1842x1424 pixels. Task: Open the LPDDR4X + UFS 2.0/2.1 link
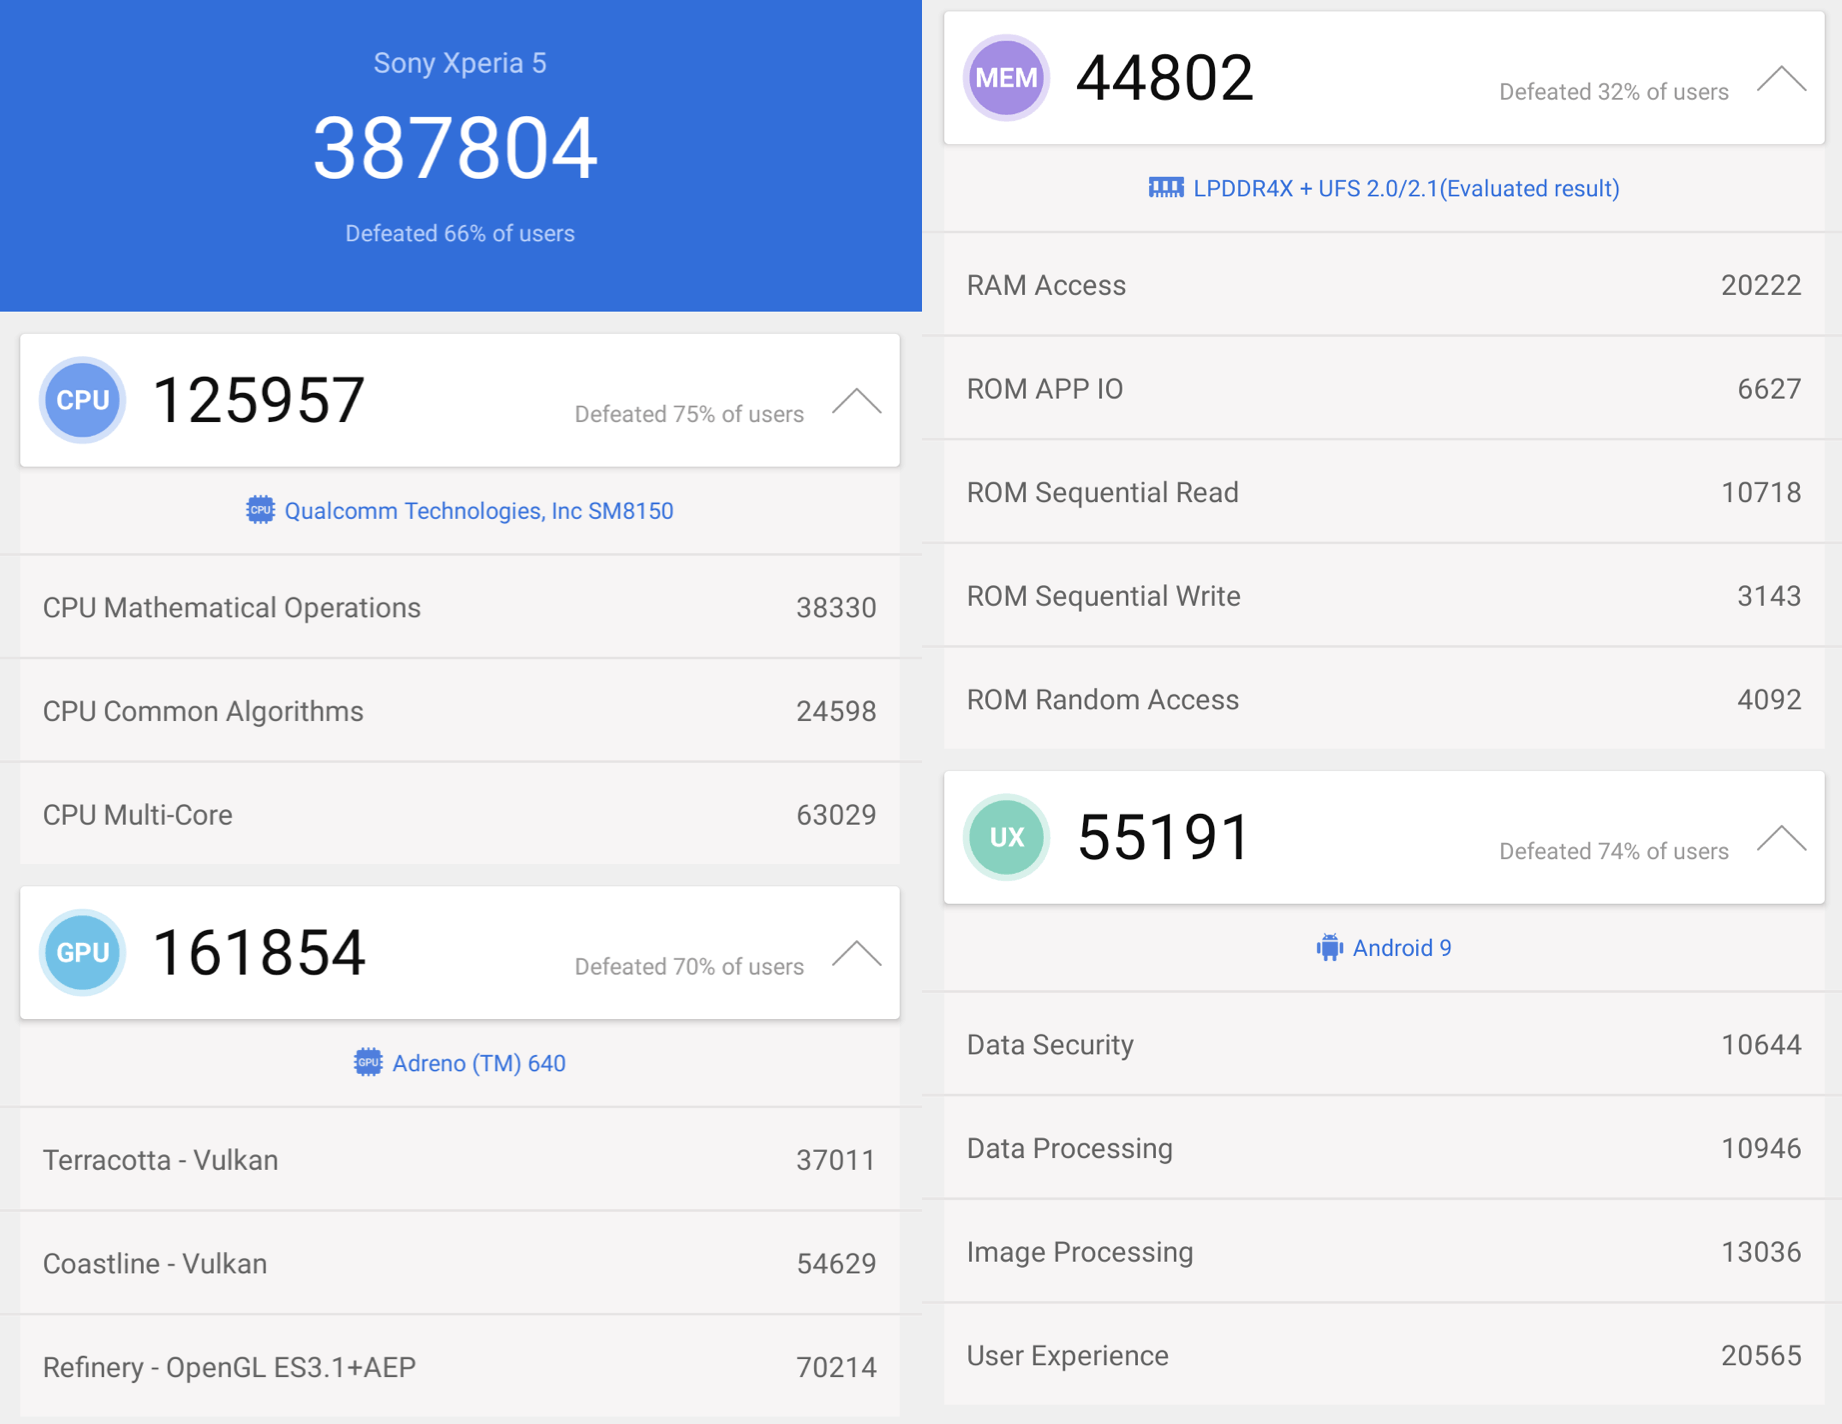coord(1407,189)
